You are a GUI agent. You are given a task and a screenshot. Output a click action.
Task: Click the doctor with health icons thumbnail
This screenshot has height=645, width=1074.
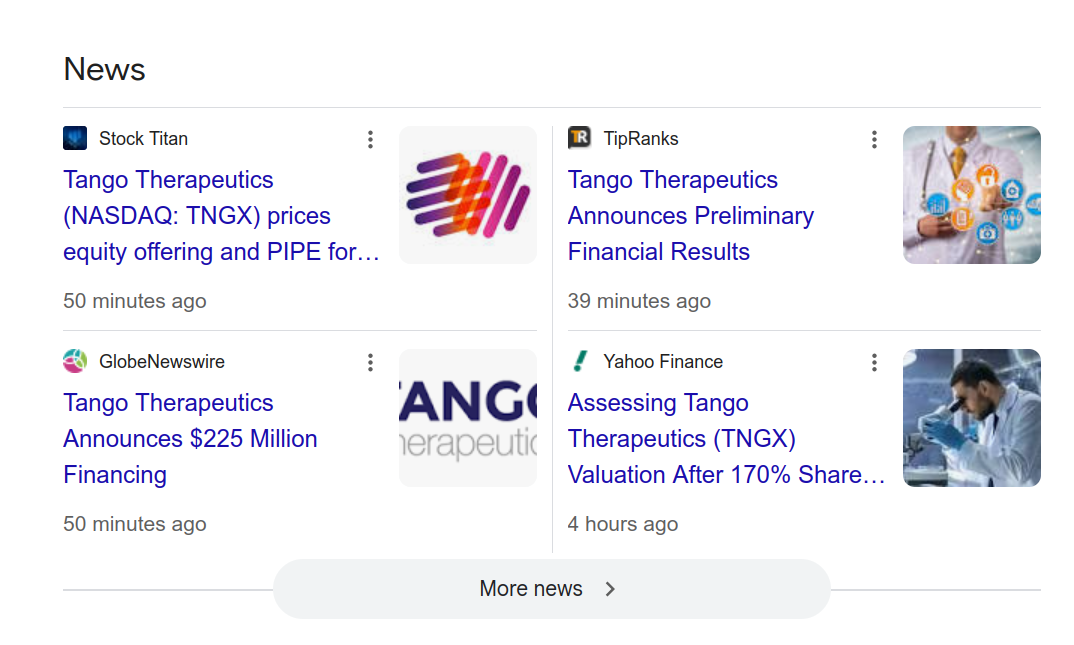[x=972, y=195]
